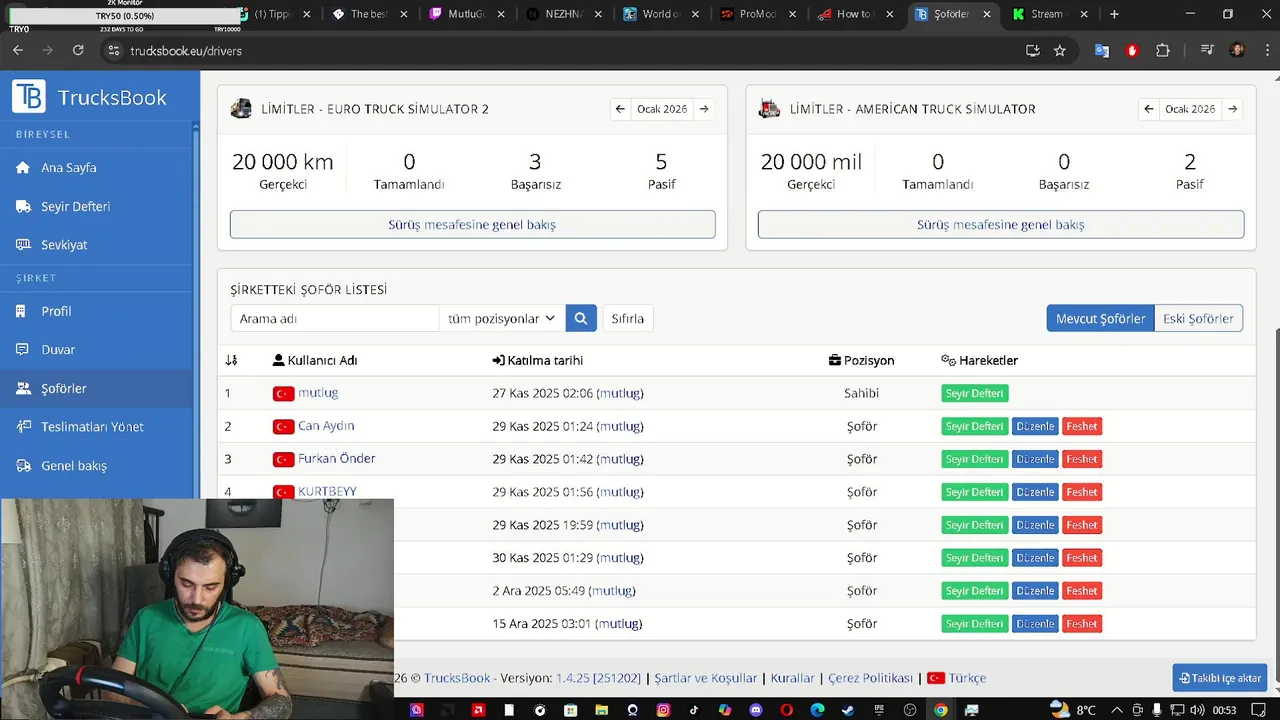Click the Teslimatları Yönet icon
Screen dimensions: 1280x720
click(x=22, y=427)
